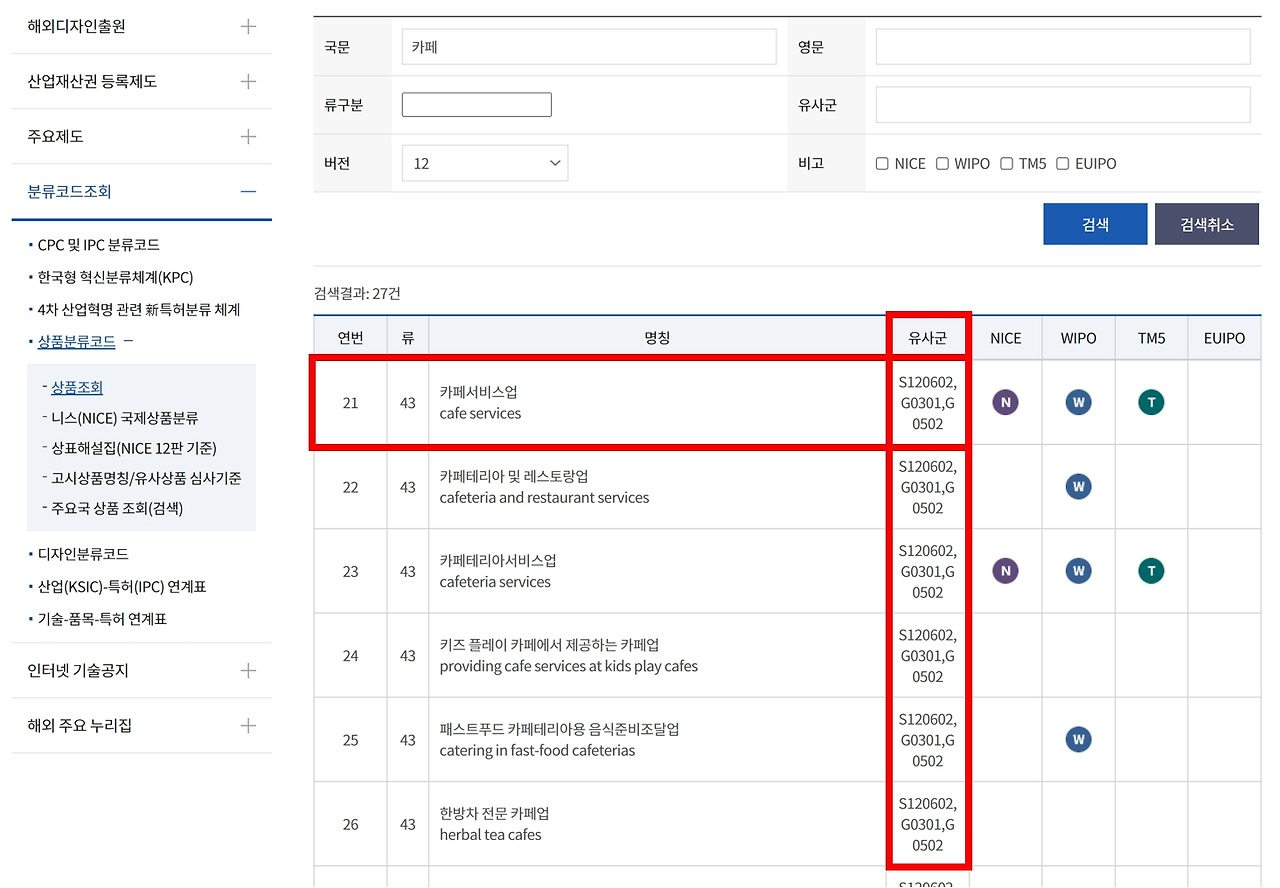Click the 'cafeteria services' name cell
Screen dimensions: 1280x888
coord(657,571)
